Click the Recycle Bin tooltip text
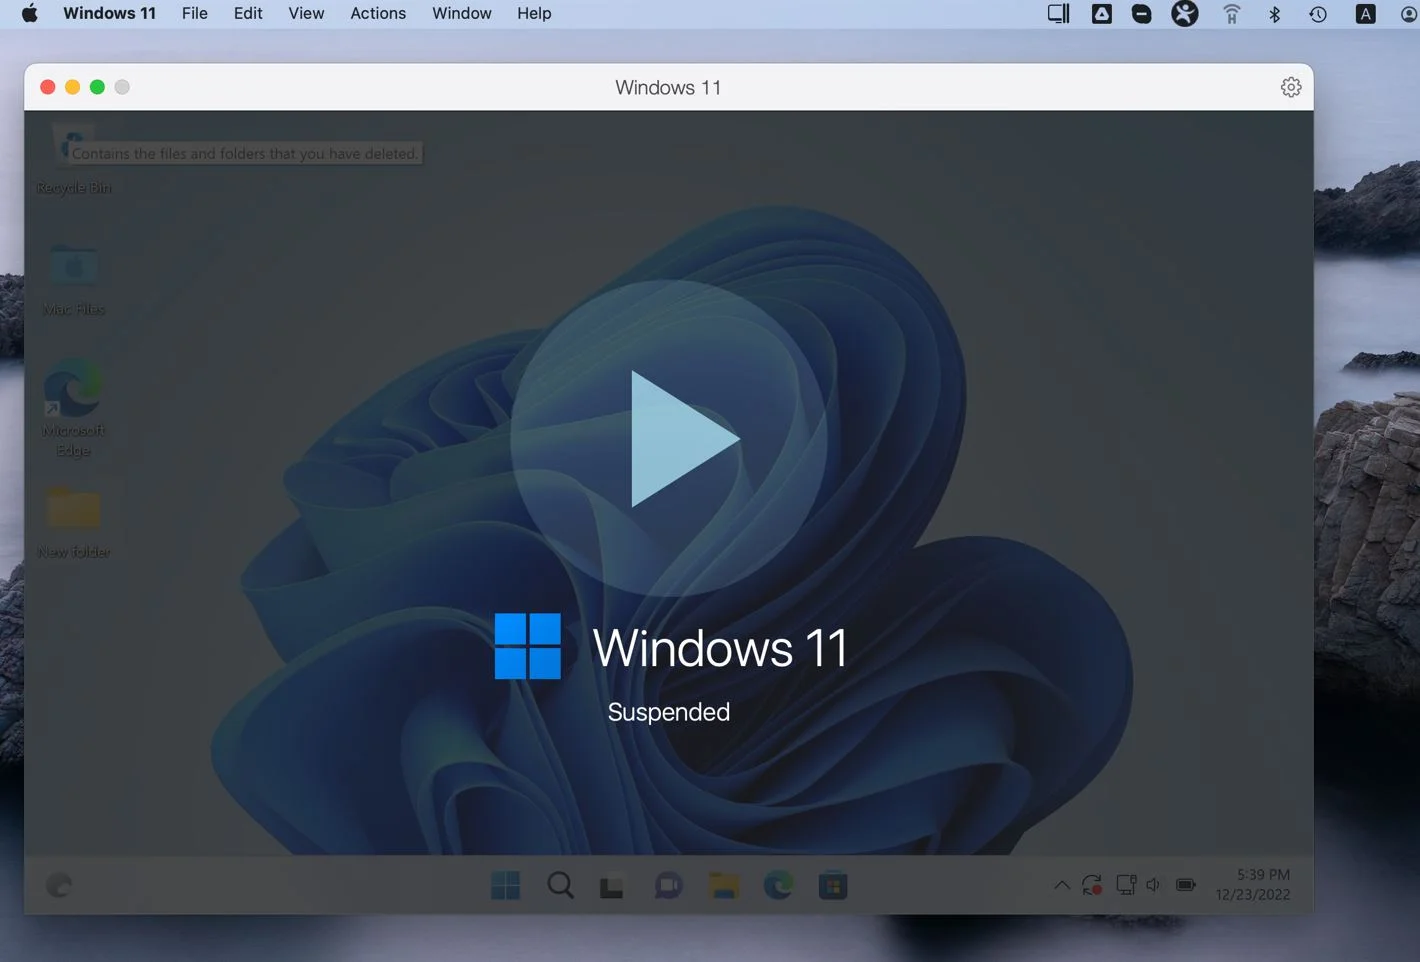Viewport: 1420px width, 962px height. pyautogui.click(x=244, y=153)
